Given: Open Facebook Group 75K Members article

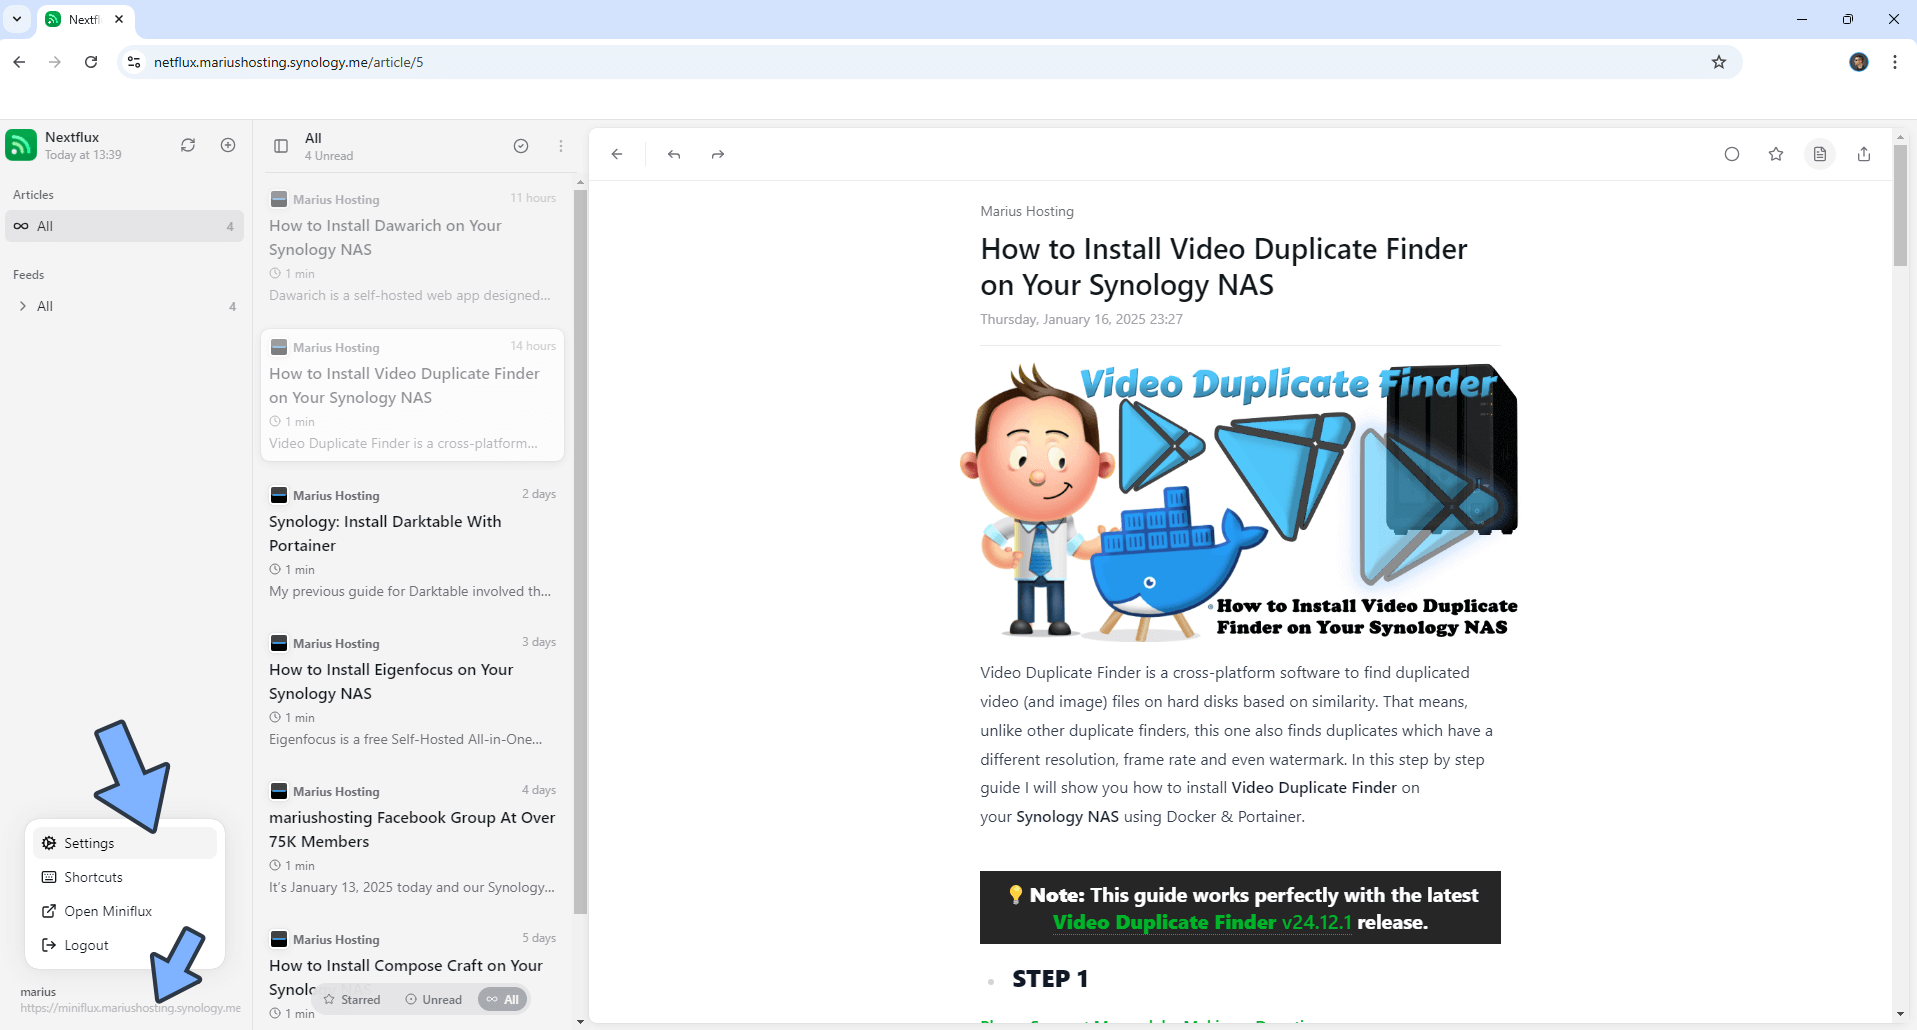Looking at the screenshot, I should pyautogui.click(x=412, y=839).
